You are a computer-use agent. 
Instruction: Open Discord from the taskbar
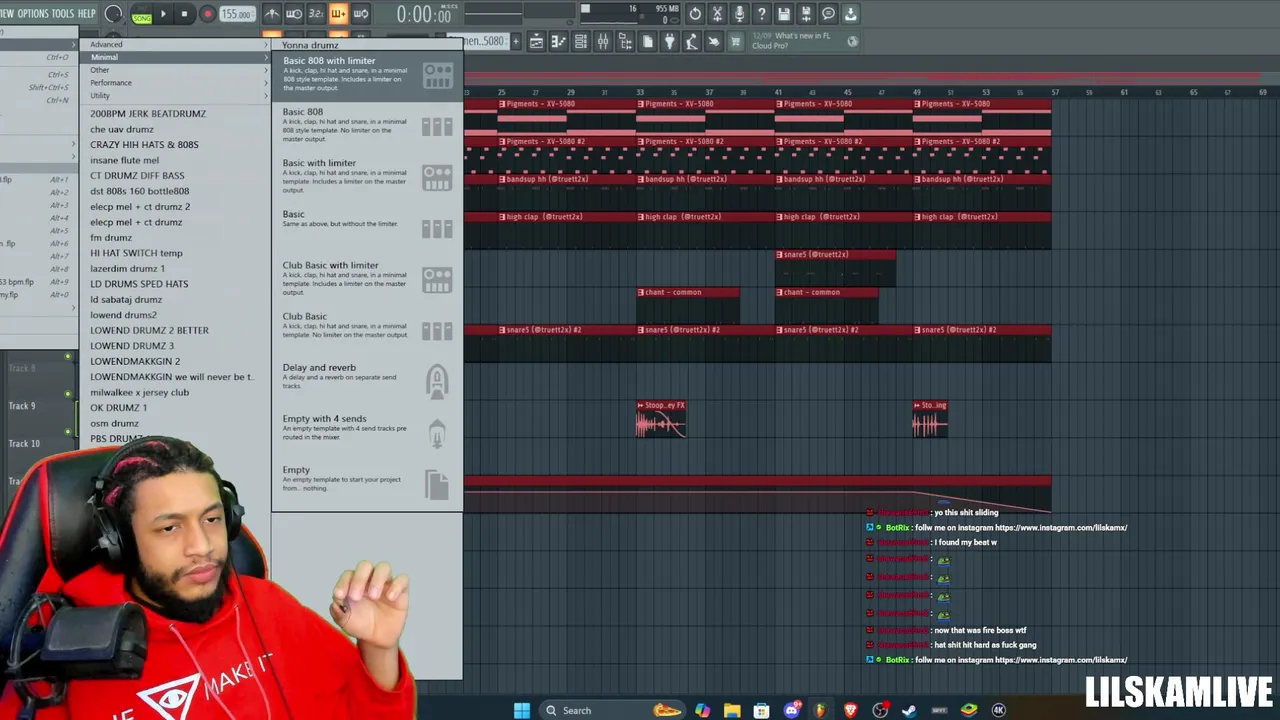791,710
